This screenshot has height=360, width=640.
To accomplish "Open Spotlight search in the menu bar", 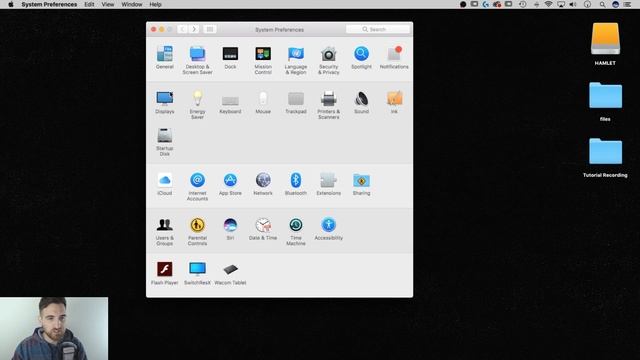I will [602, 4].
